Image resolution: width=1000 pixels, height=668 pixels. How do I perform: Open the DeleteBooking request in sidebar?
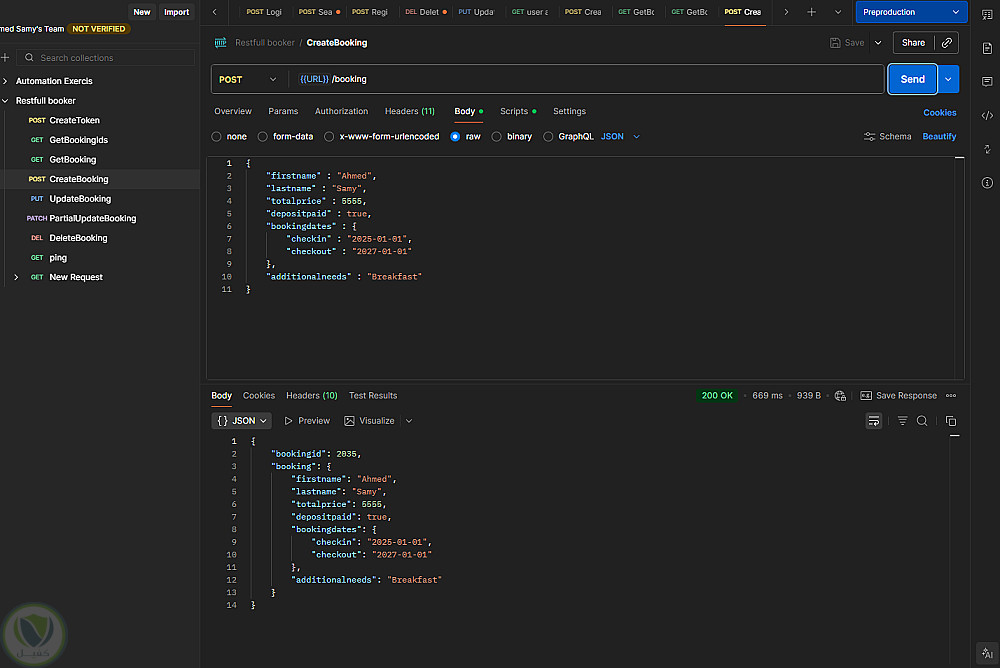78,238
